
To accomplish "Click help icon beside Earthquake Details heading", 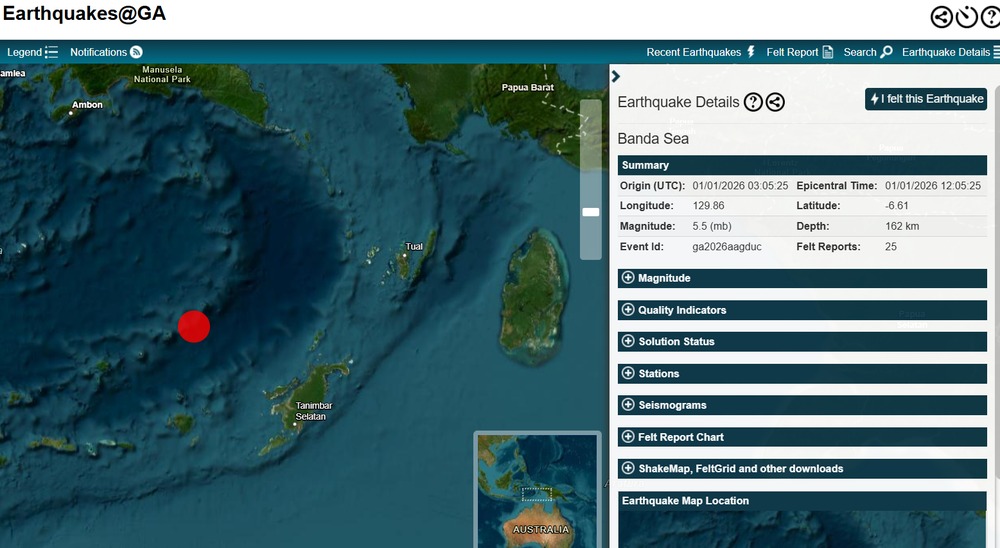I will click(753, 102).
